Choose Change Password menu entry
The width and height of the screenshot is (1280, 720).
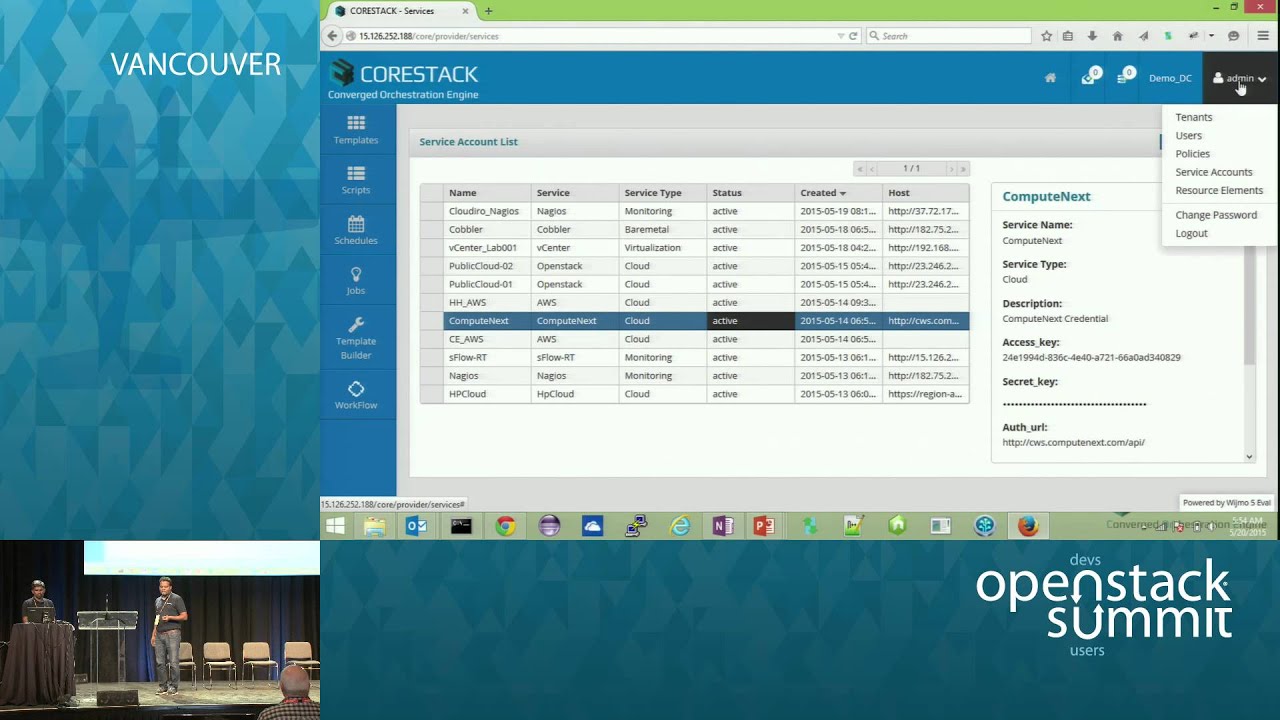coord(1216,215)
